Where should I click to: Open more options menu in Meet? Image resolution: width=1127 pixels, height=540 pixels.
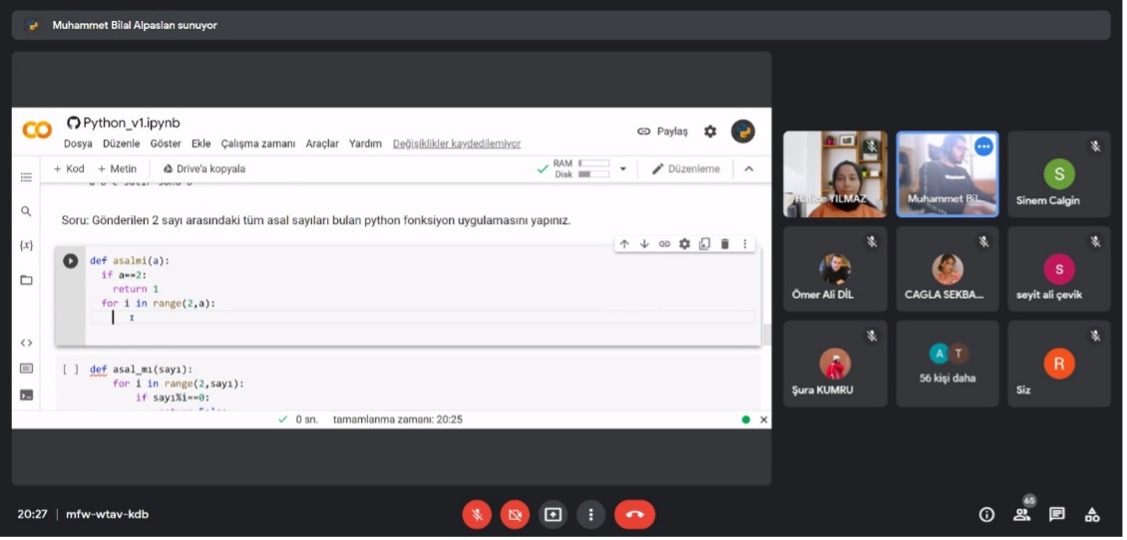tap(591, 515)
